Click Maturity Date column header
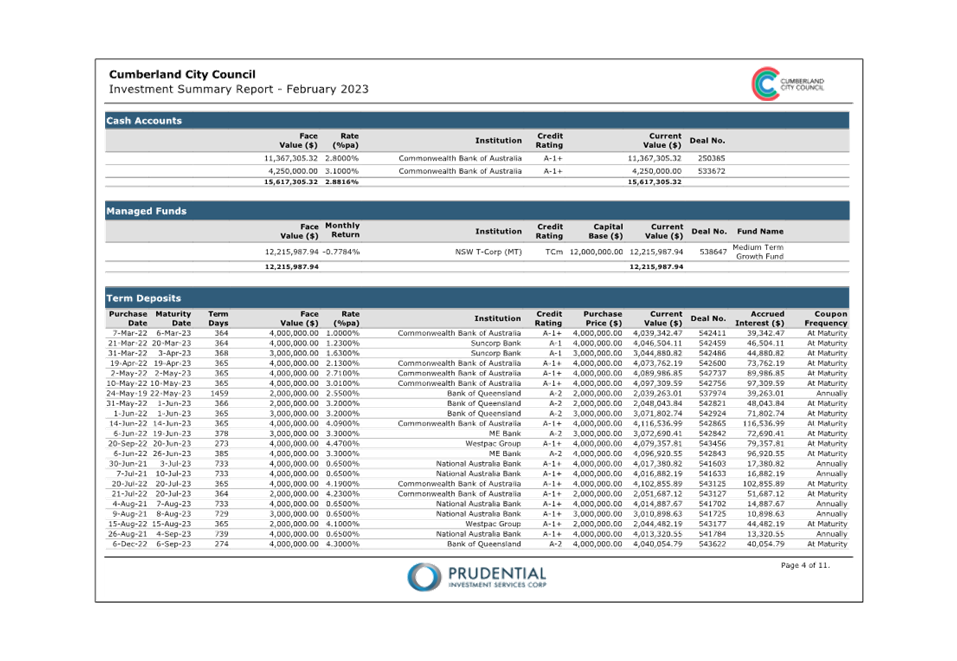The height and width of the screenshot is (661, 957). (x=172, y=318)
